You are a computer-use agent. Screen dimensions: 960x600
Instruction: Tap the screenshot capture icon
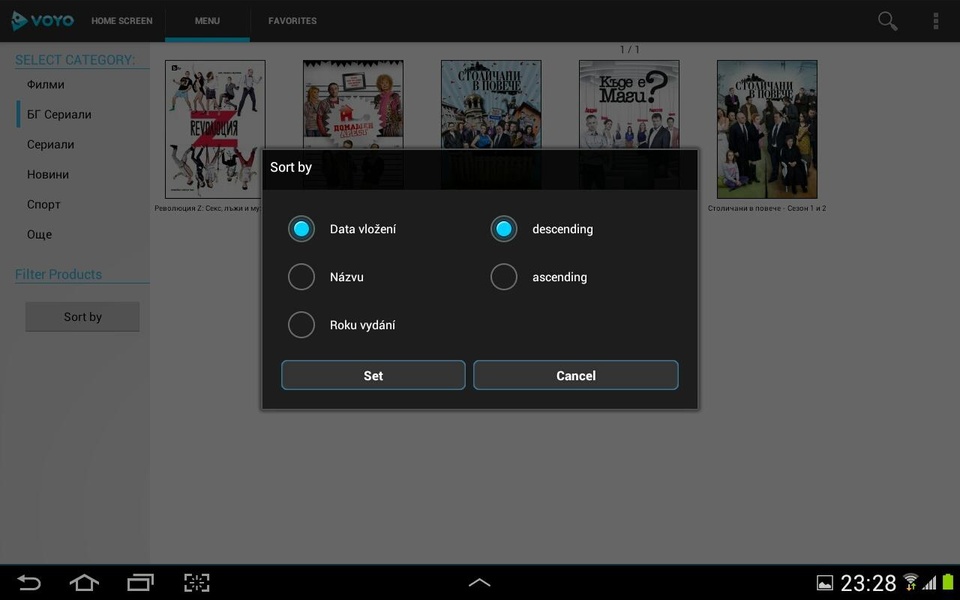197,582
